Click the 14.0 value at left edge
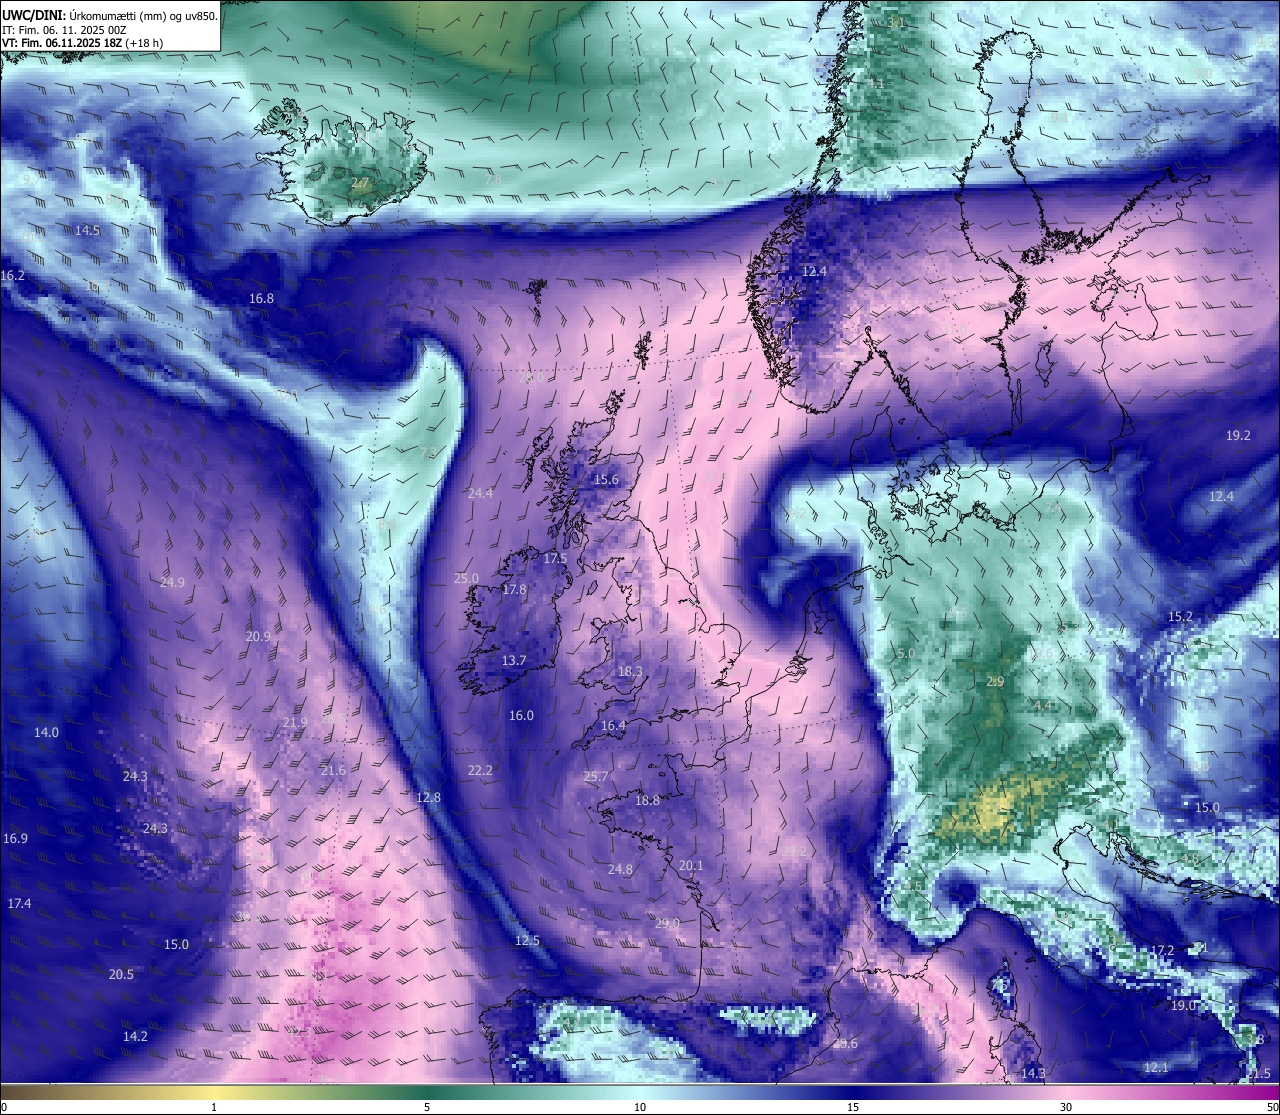Screen dimensions: 1280x1115 (x=46, y=732)
